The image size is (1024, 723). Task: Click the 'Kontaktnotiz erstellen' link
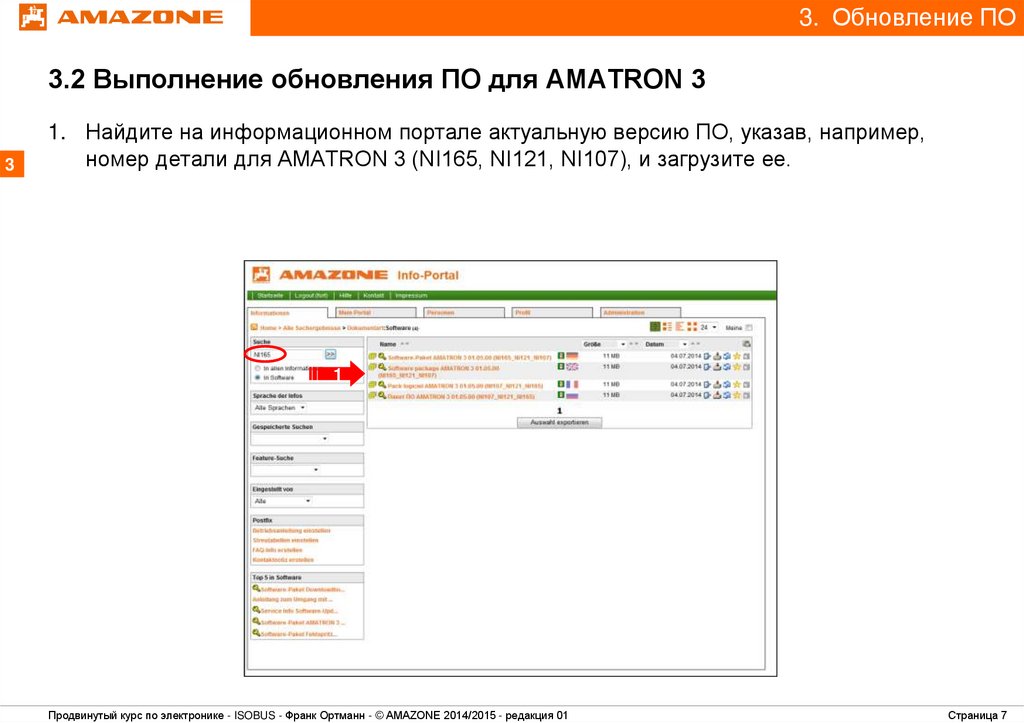point(283,560)
